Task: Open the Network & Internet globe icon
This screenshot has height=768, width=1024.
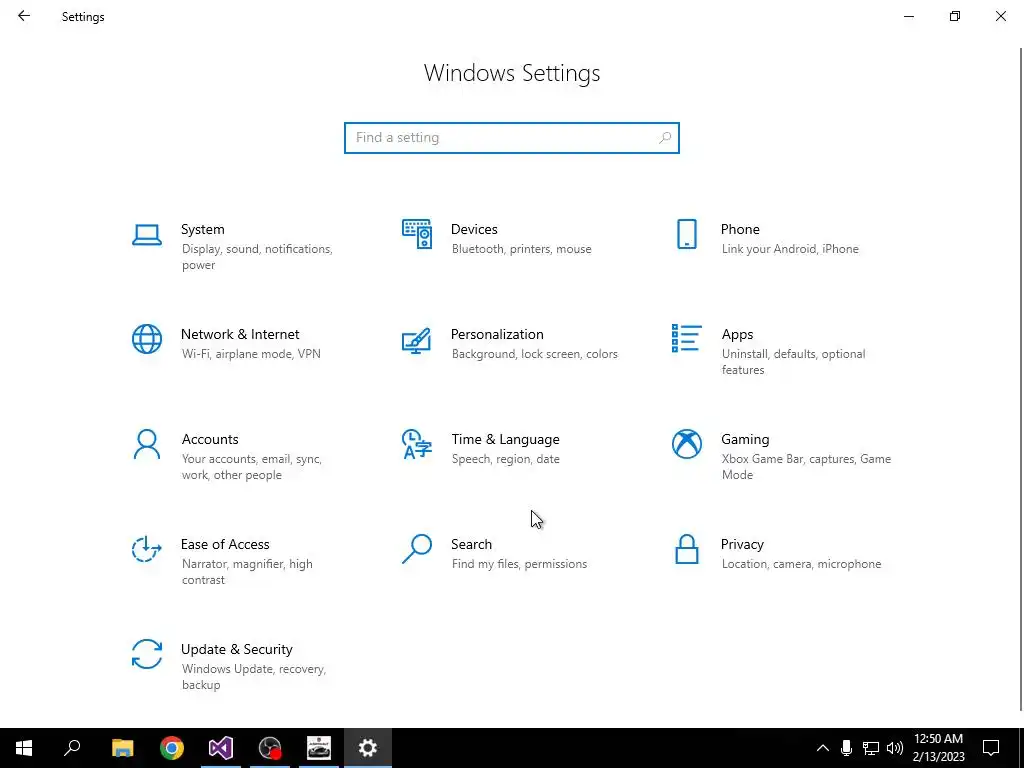Action: (147, 339)
